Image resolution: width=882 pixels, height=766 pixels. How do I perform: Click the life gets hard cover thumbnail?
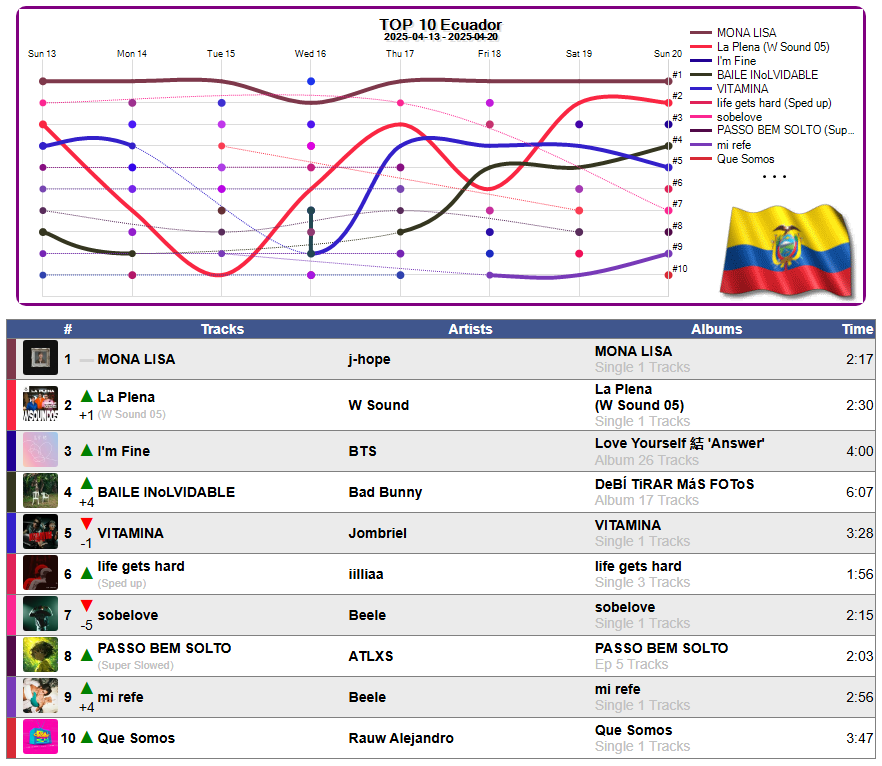(40, 573)
